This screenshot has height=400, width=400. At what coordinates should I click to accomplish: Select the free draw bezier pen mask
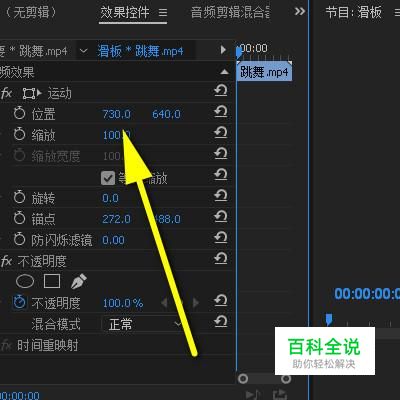(x=79, y=281)
